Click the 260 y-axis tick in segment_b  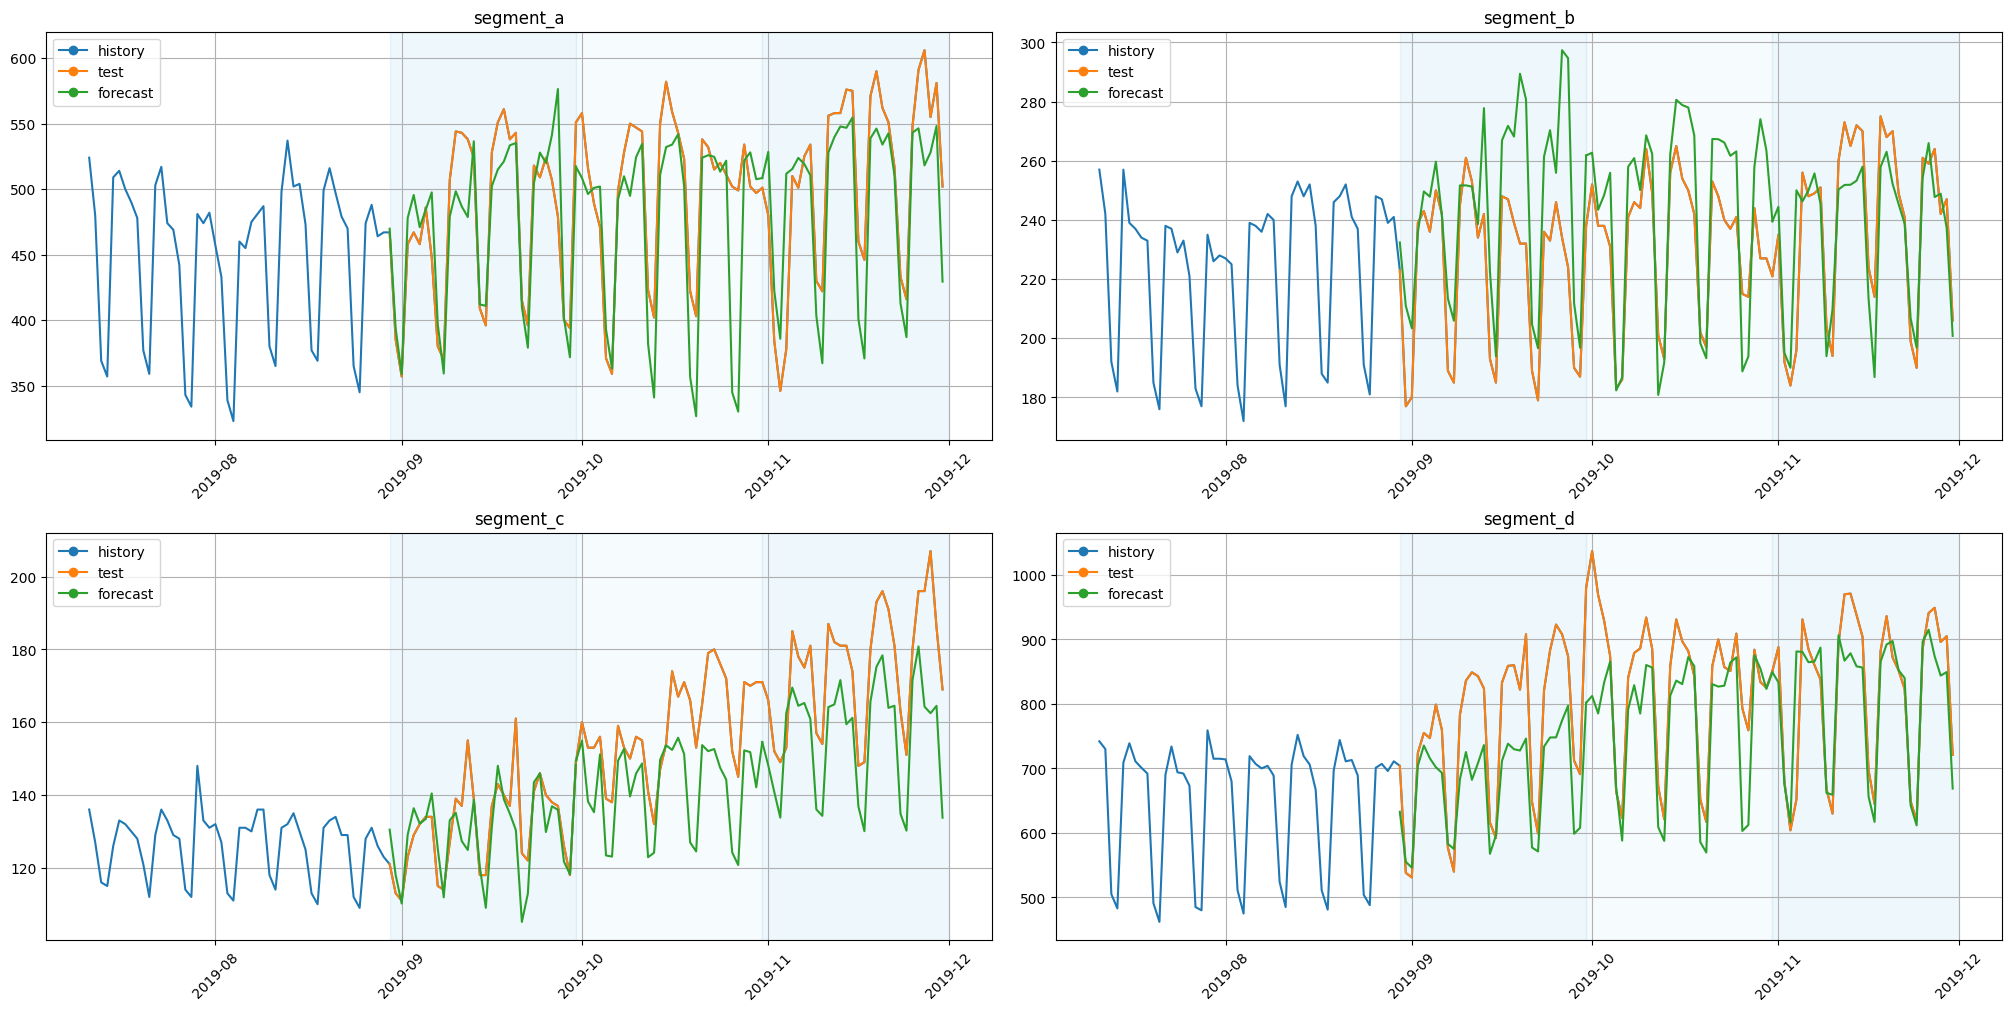point(1034,162)
